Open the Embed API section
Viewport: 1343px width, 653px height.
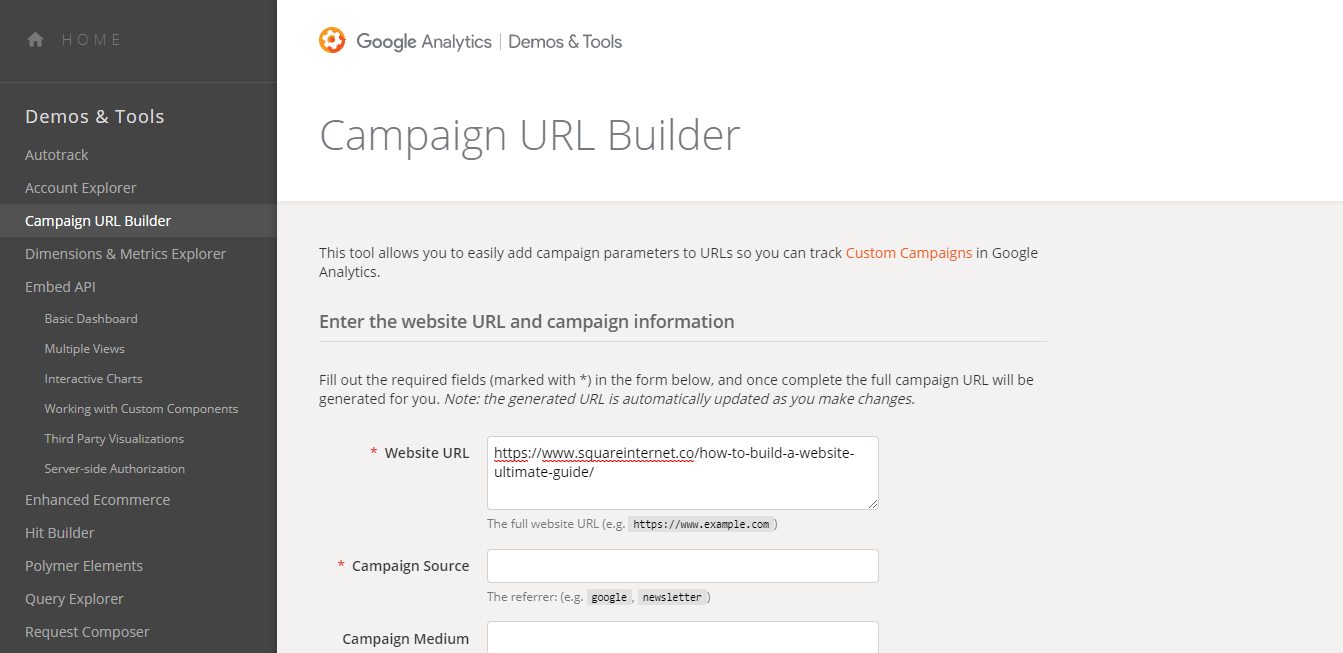click(60, 287)
